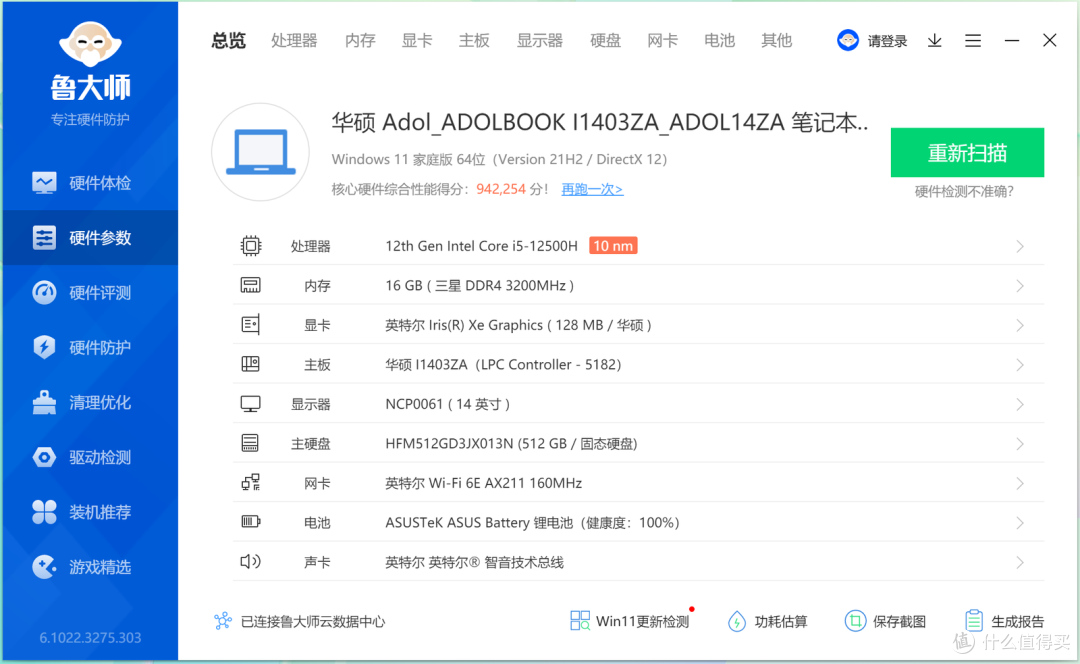1080x664 pixels.
Task: Click the 942,254 score value
Action: point(501,189)
